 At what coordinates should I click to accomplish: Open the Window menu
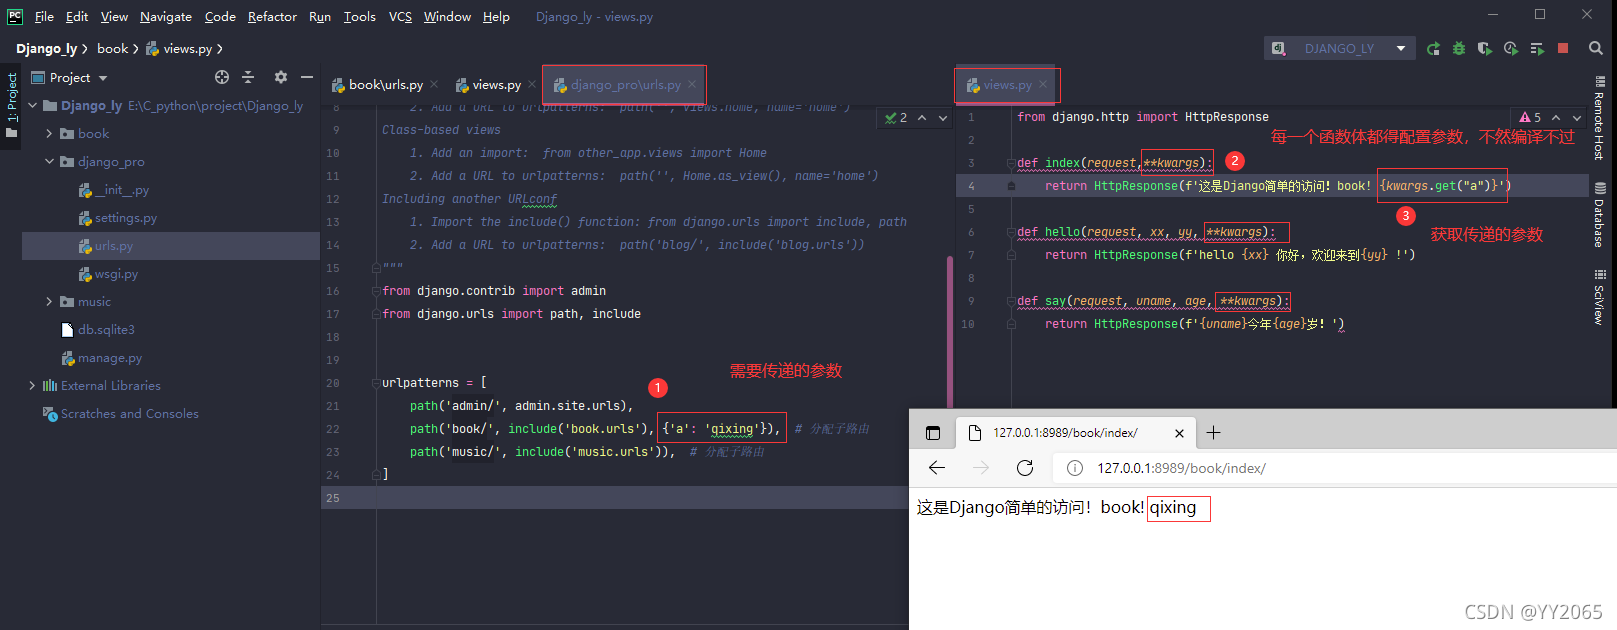pyautogui.click(x=447, y=16)
